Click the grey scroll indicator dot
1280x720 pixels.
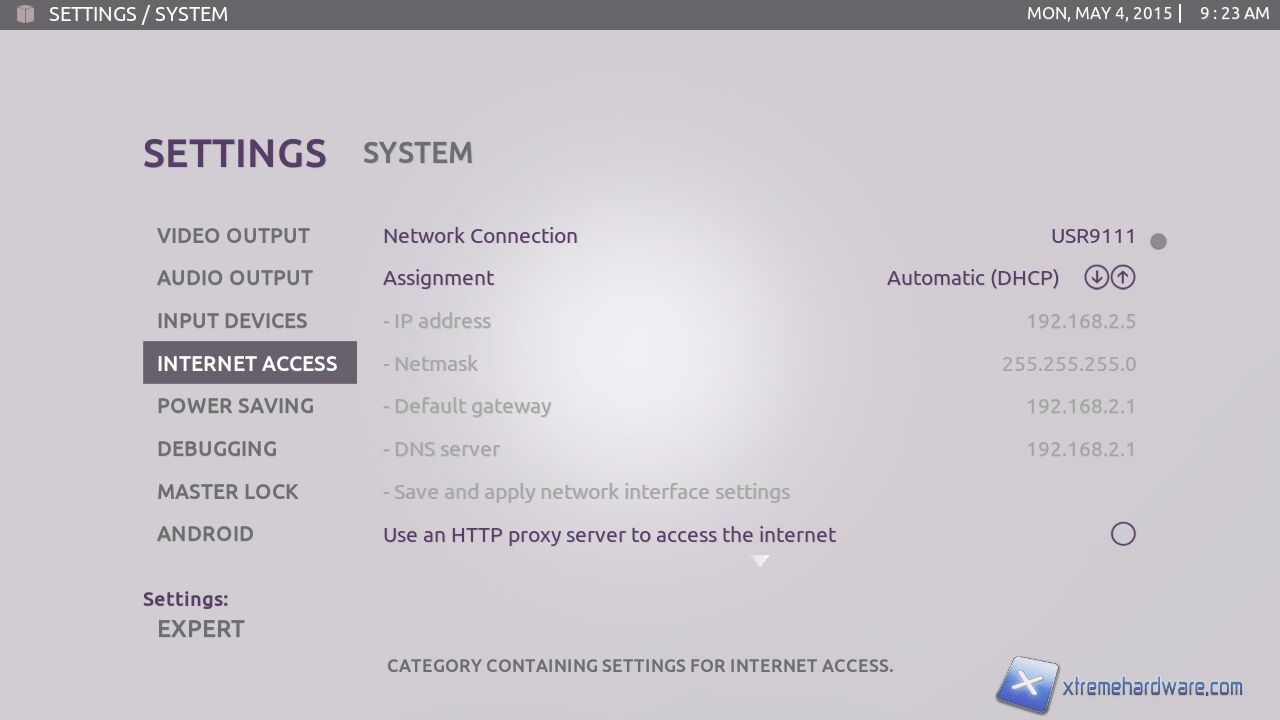pyautogui.click(x=1158, y=241)
